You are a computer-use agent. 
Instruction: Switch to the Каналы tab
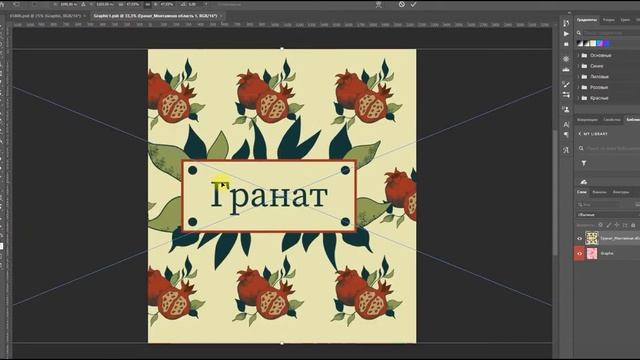599,192
